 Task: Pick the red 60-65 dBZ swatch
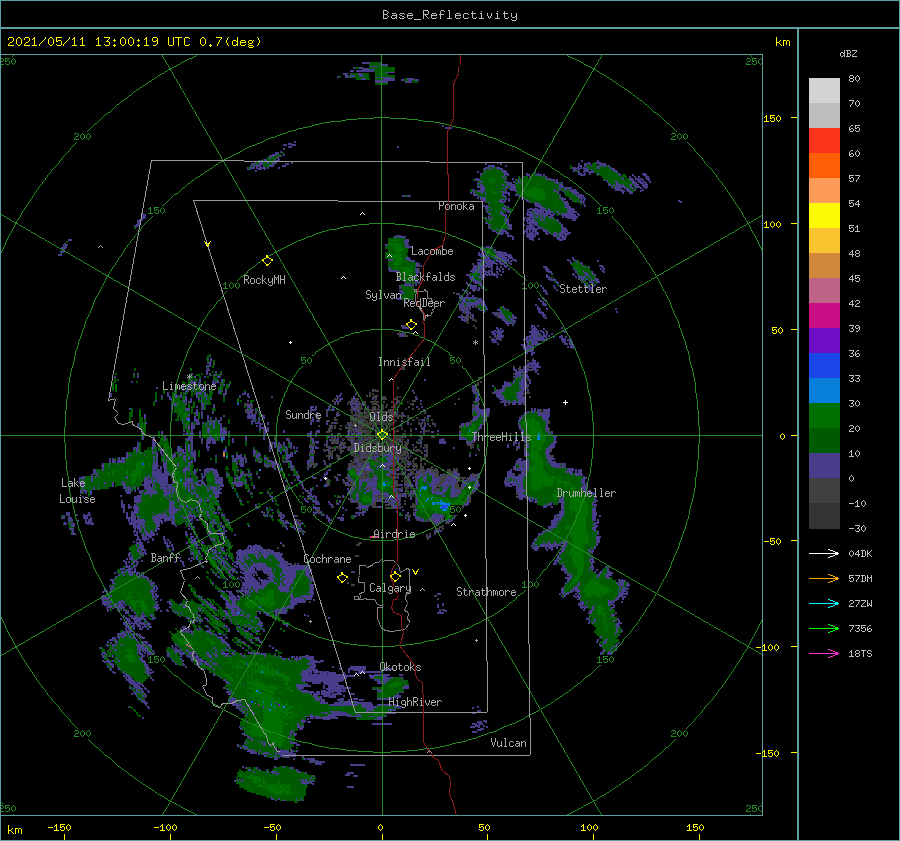coord(824,141)
